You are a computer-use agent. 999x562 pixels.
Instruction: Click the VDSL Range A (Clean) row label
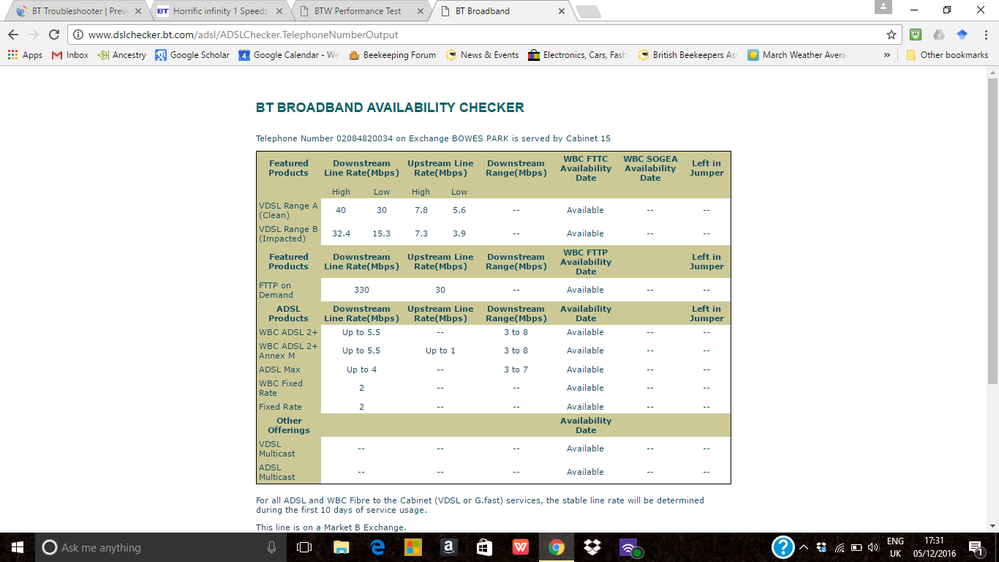[x=288, y=210]
